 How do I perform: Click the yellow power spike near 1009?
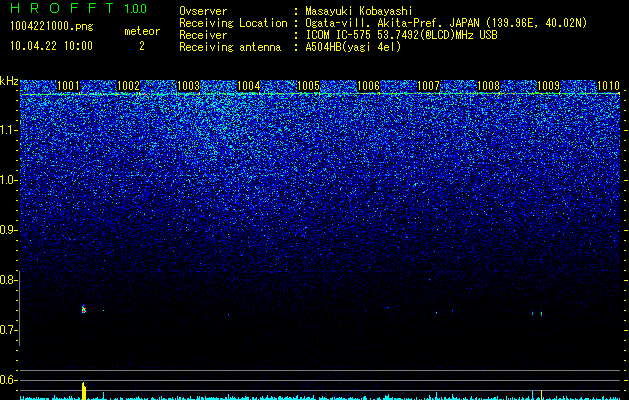coord(541,394)
